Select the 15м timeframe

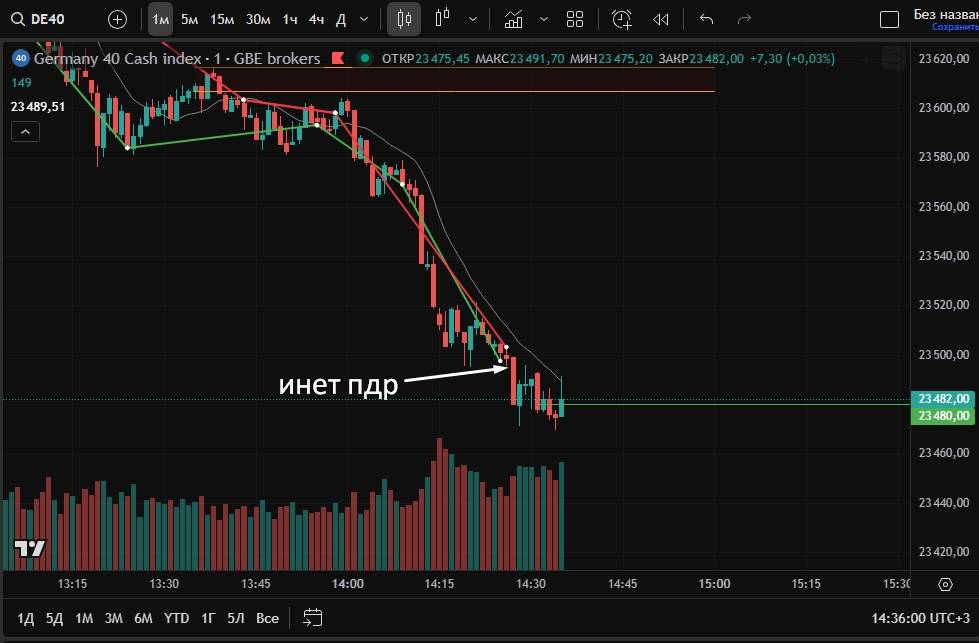click(222, 19)
